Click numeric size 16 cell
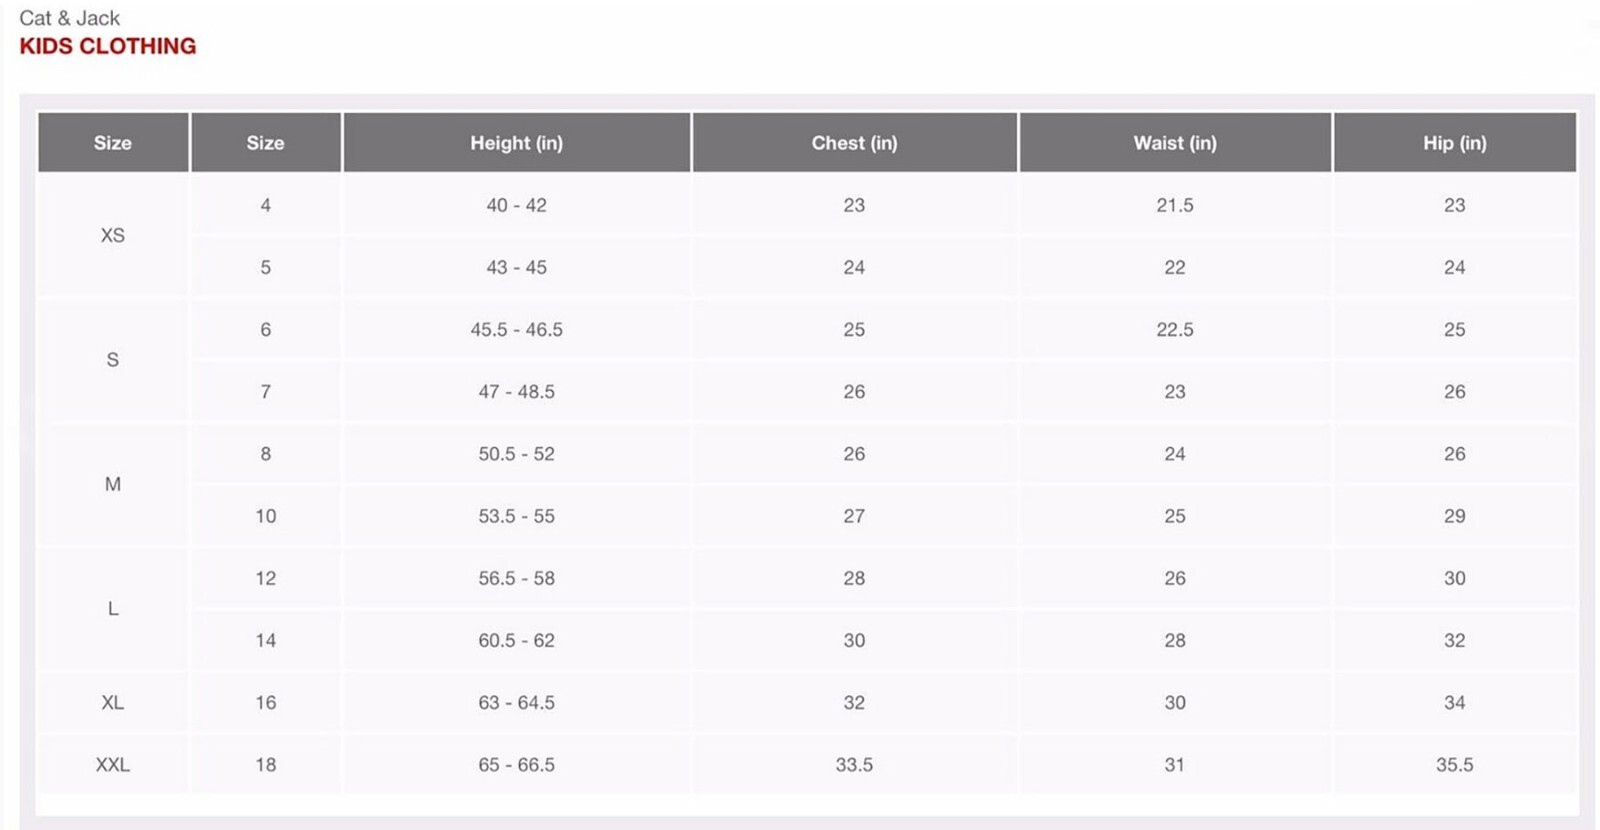Image resolution: width=1600 pixels, height=830 pixels. (x=266, y=703)
